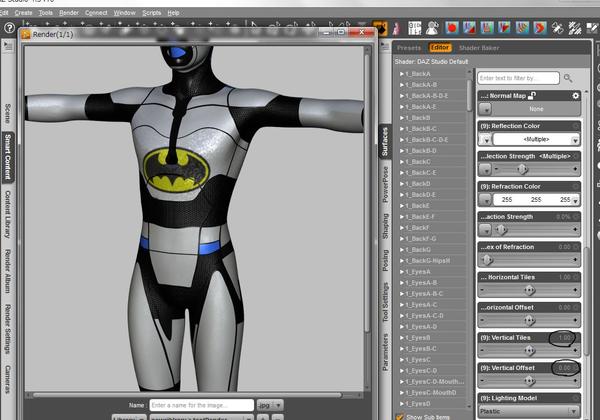Click the Refraction Color 255 255 255 swatch
The width and height of the screenshot is (600, 420).
click(x=536, y=200)
